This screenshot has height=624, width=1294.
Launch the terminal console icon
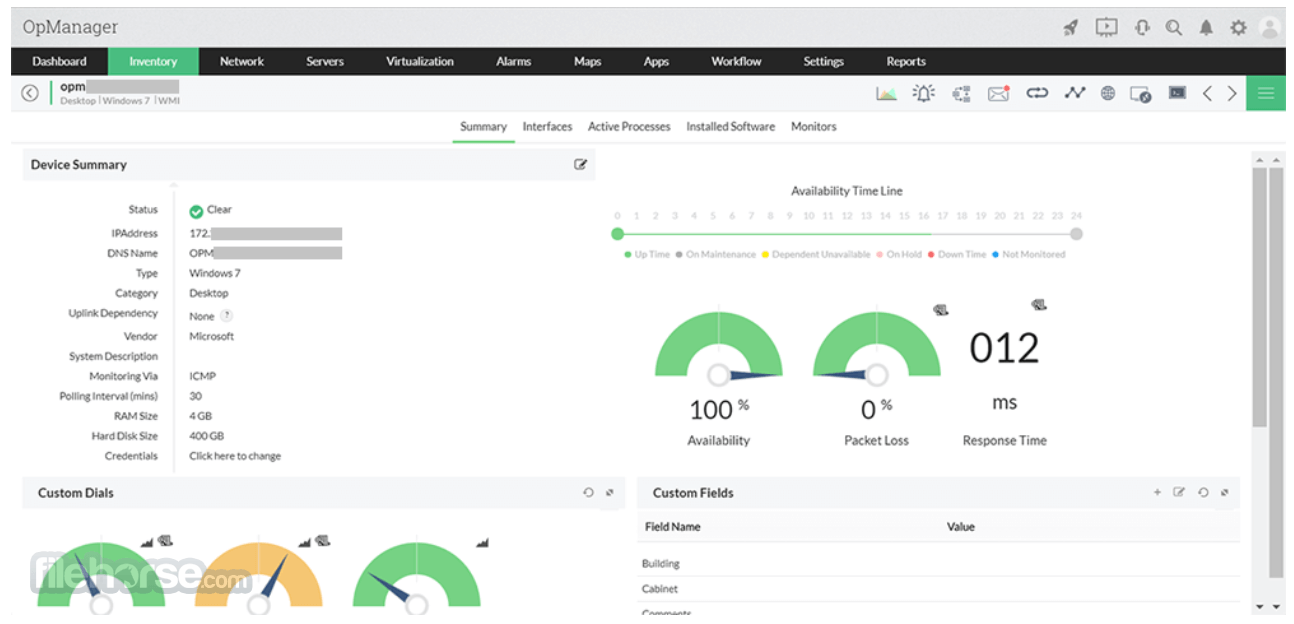click(1177, 93)
